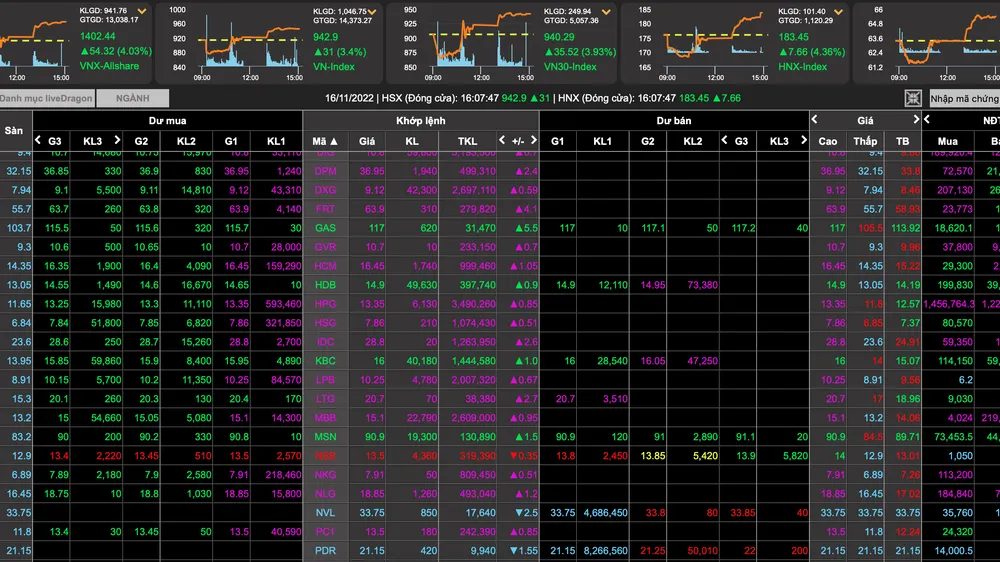Select stock symbol GAS
1000x562 pixels.
325,228
